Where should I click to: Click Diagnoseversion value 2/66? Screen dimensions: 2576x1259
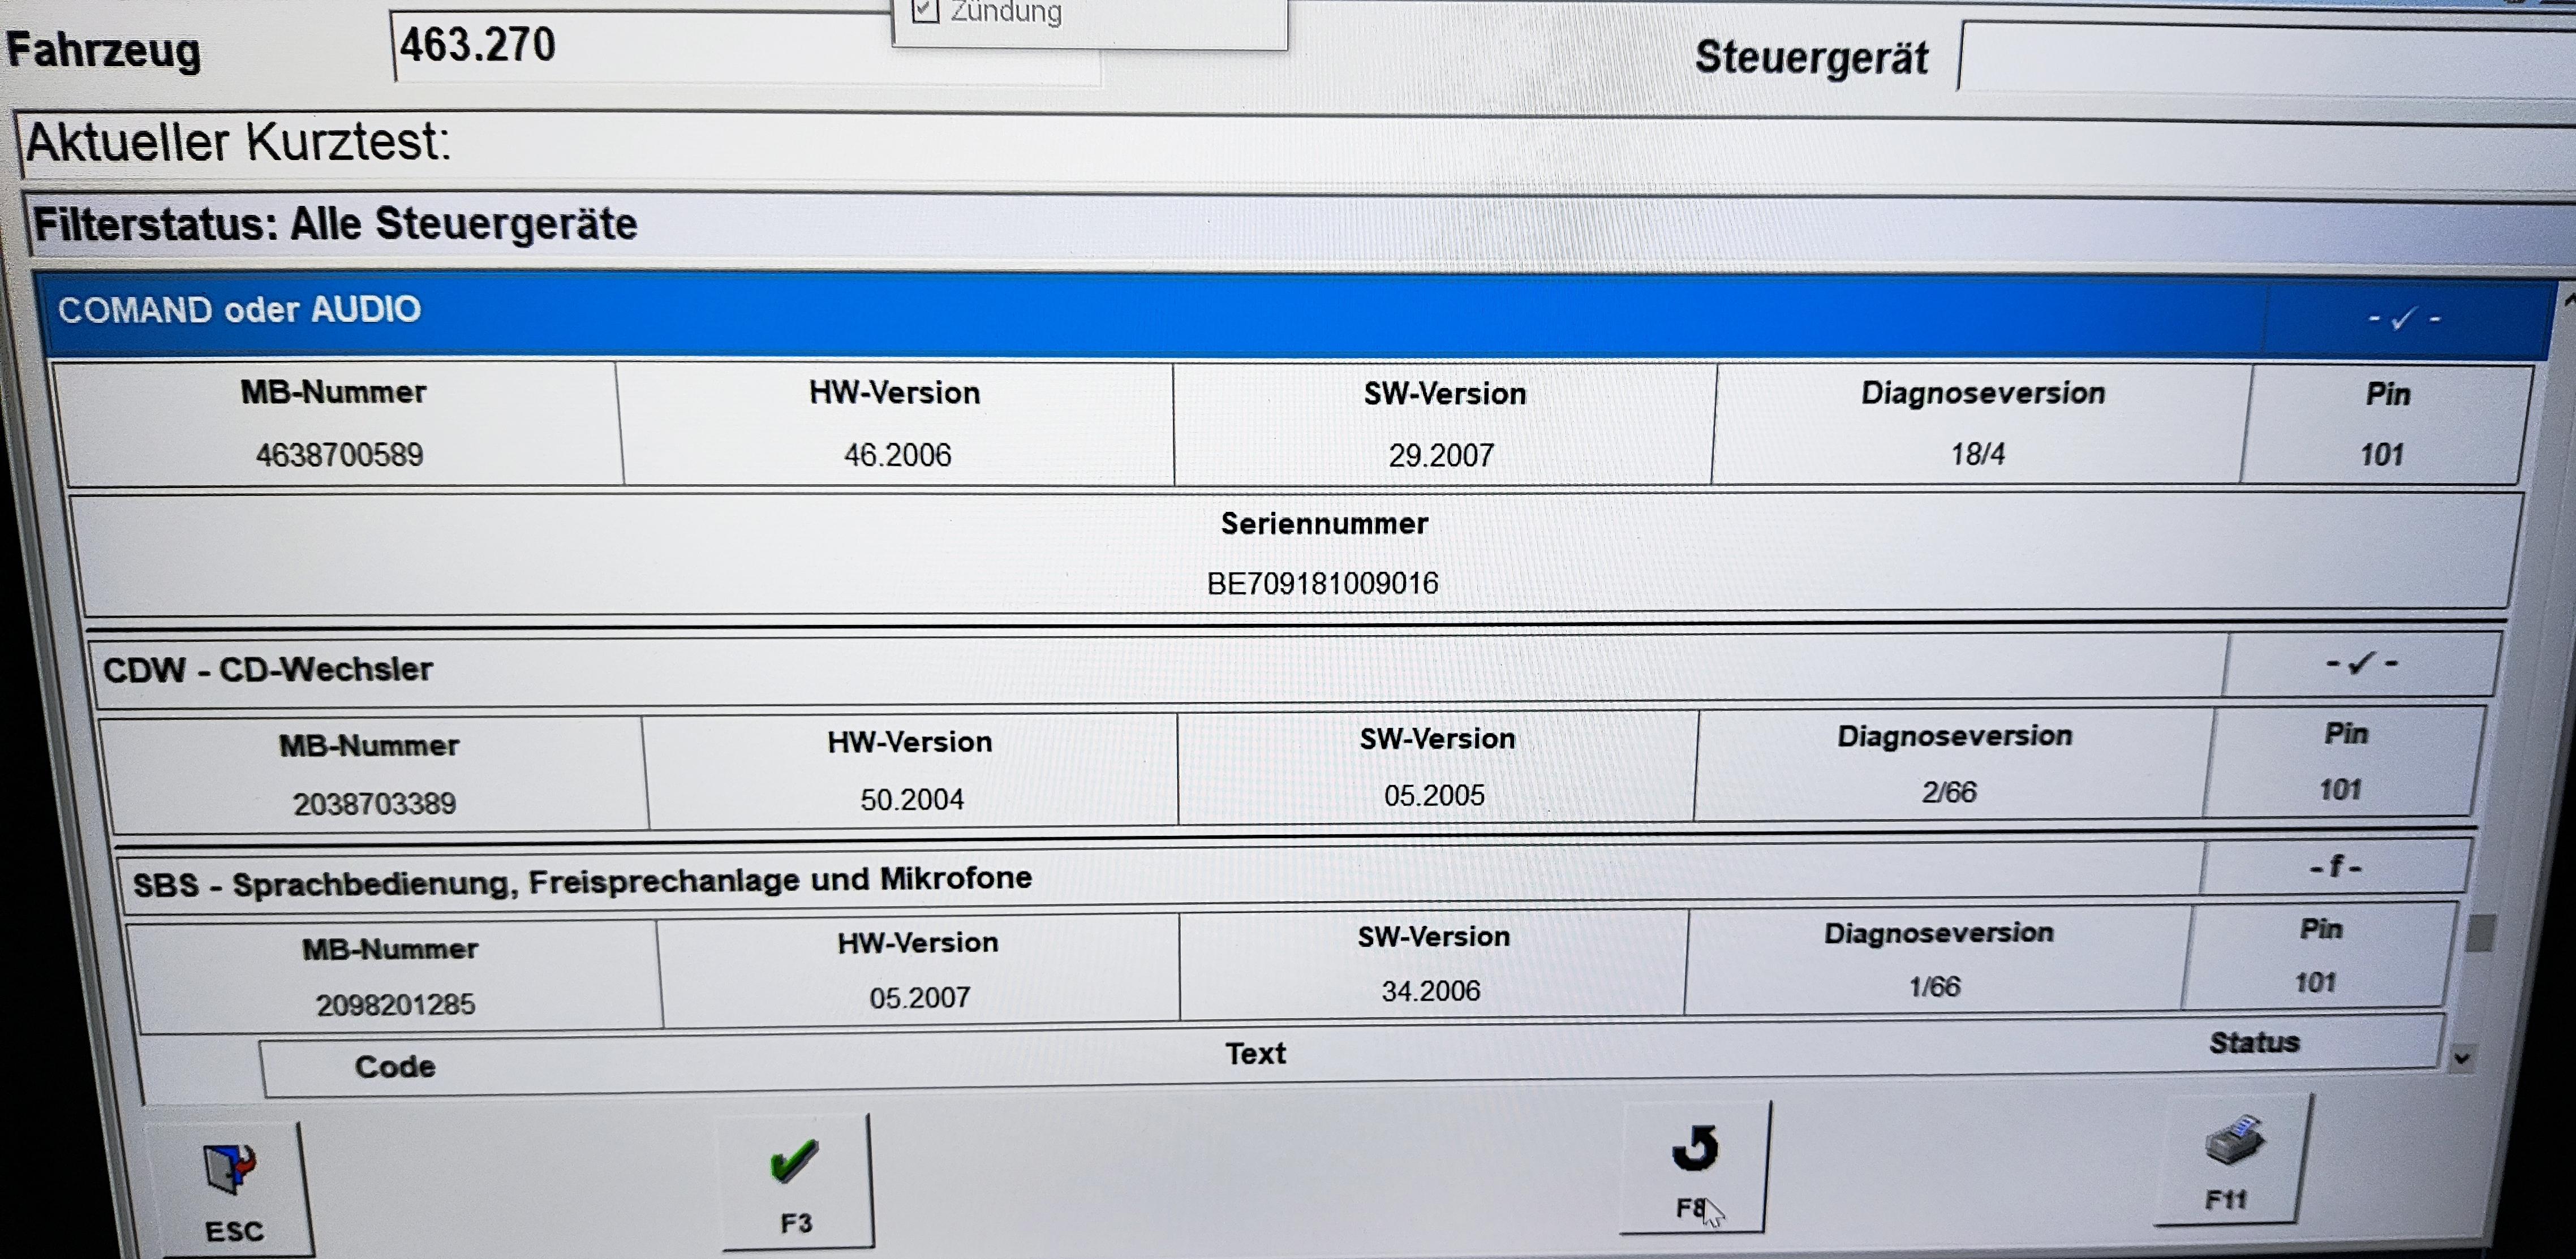[1949, 792]
